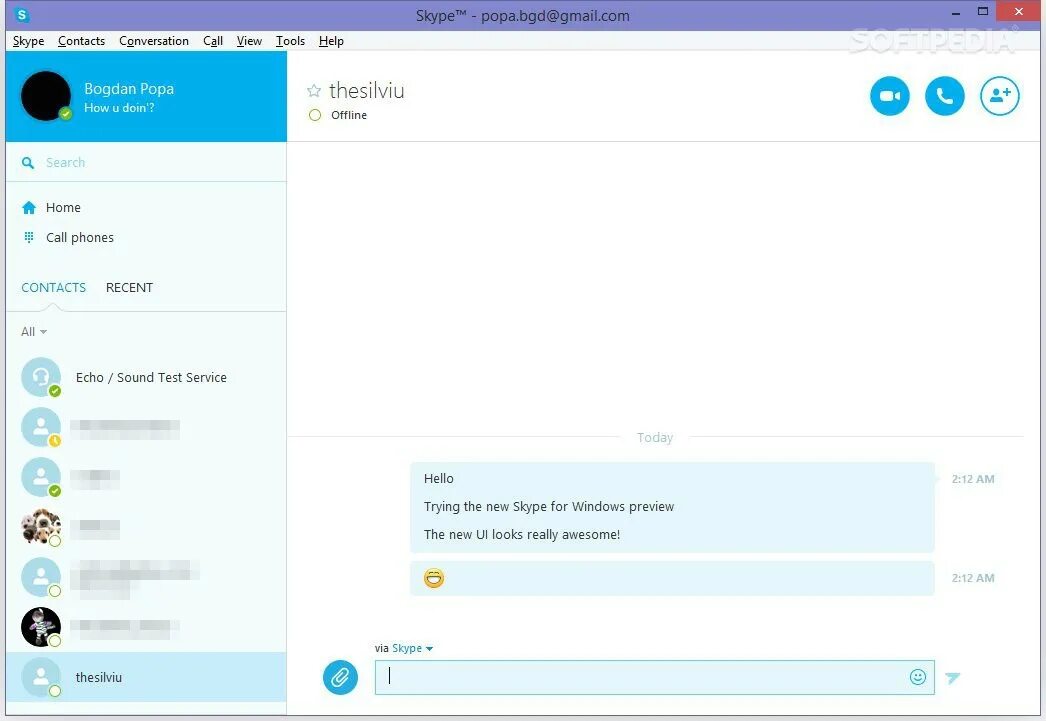Click the 2:12 AM timestamp beside the emoticon

pos(973,578)
